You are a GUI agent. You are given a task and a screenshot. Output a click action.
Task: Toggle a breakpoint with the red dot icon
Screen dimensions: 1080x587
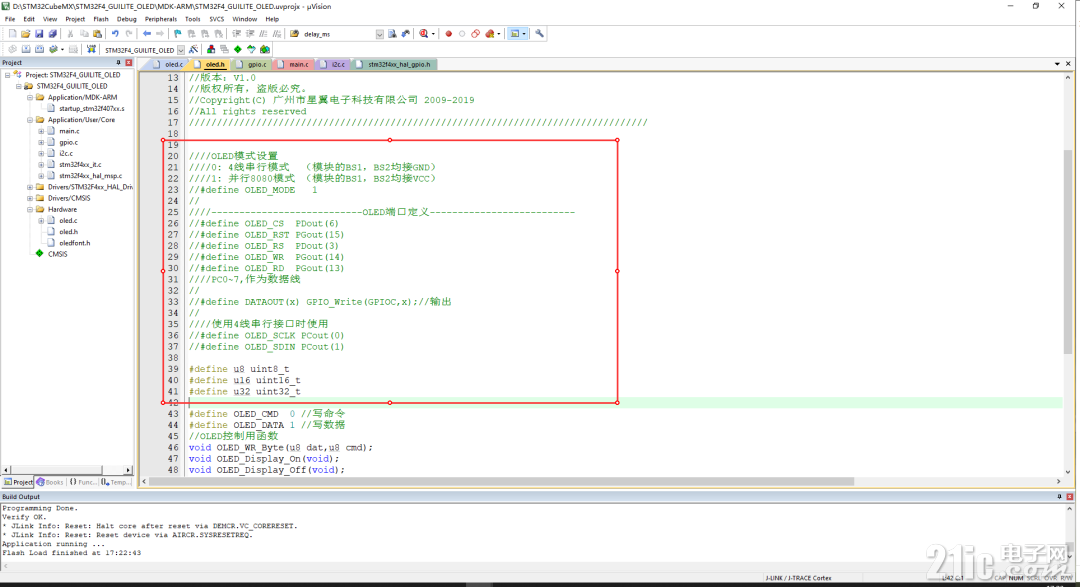[448, 34]
